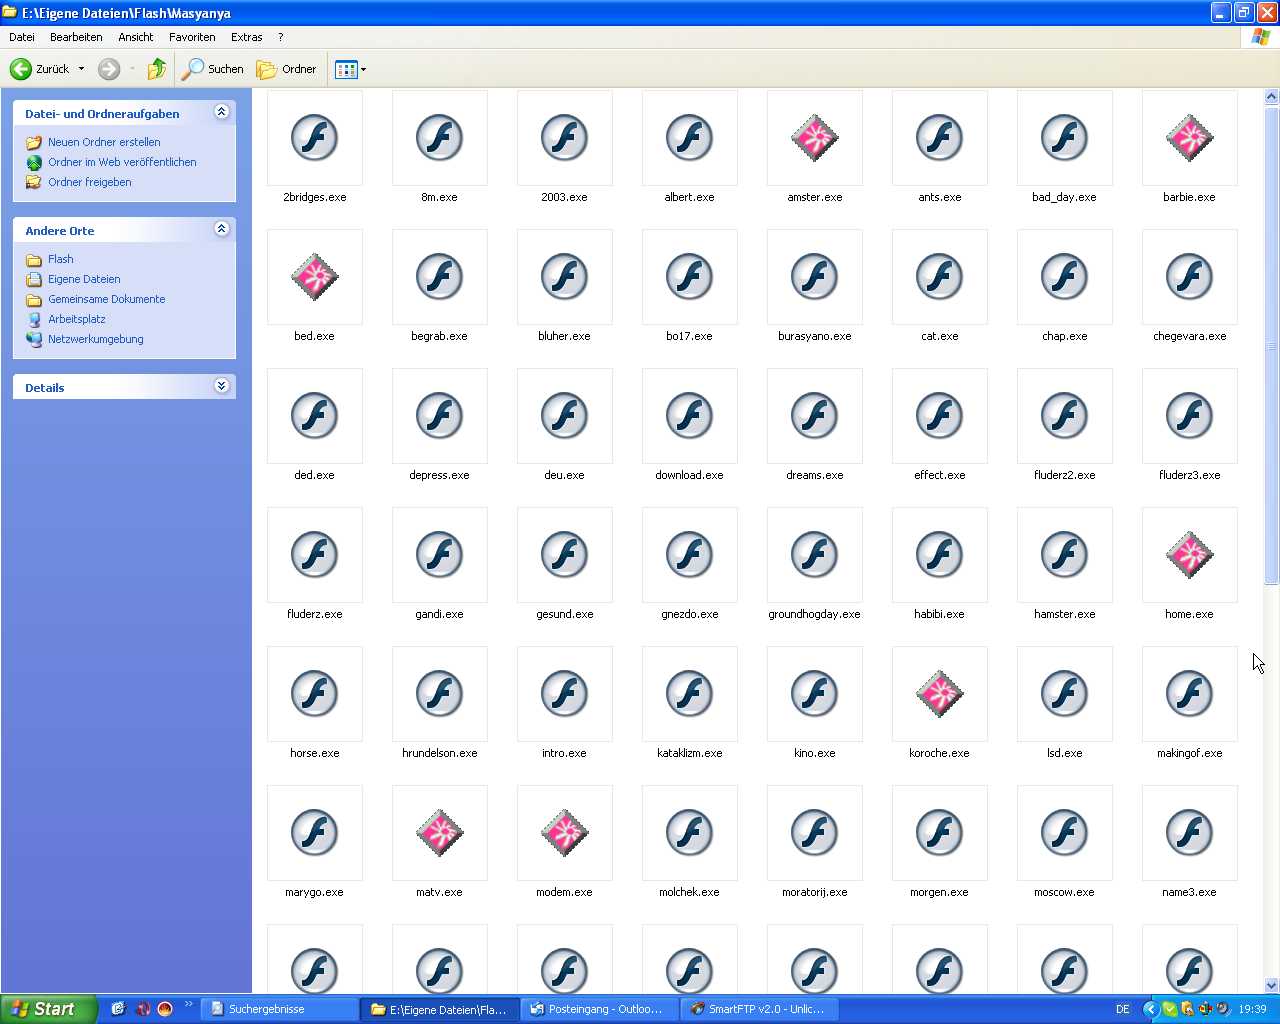The height and width of the screenshot is (1024, 1280).
Task: Select the groundhogday.exe icon
Action: tap(815, 555)
